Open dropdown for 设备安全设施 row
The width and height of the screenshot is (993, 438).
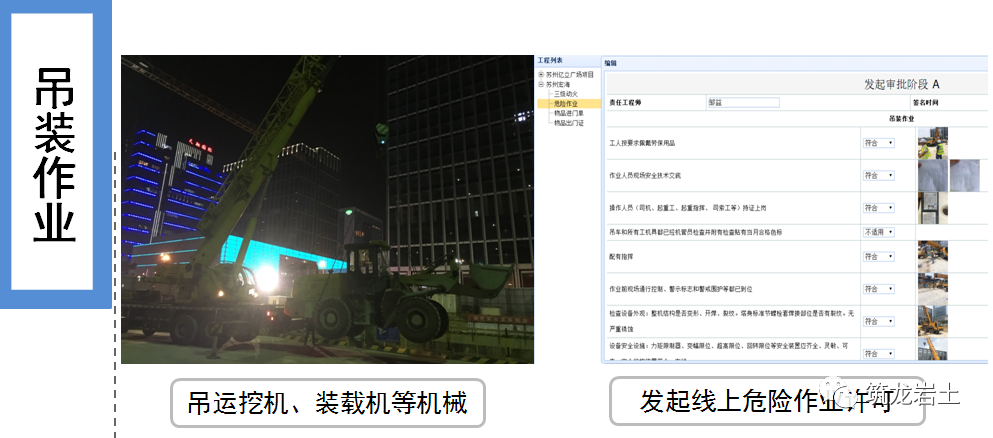coord(879,353)
